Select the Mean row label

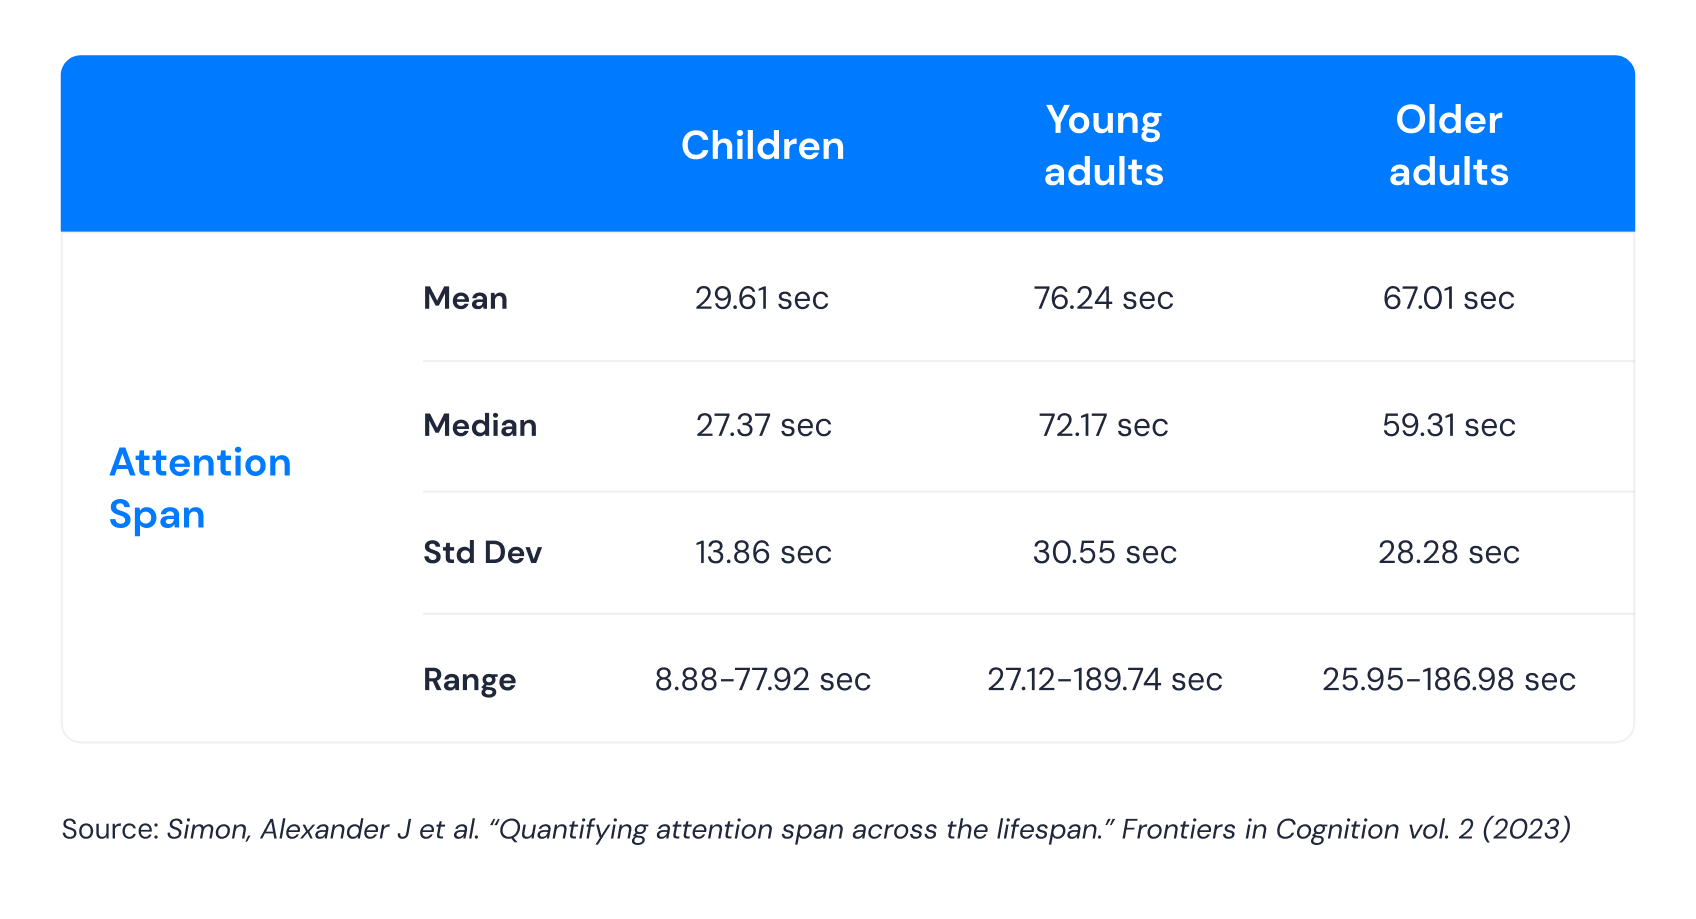click(465, 298)
